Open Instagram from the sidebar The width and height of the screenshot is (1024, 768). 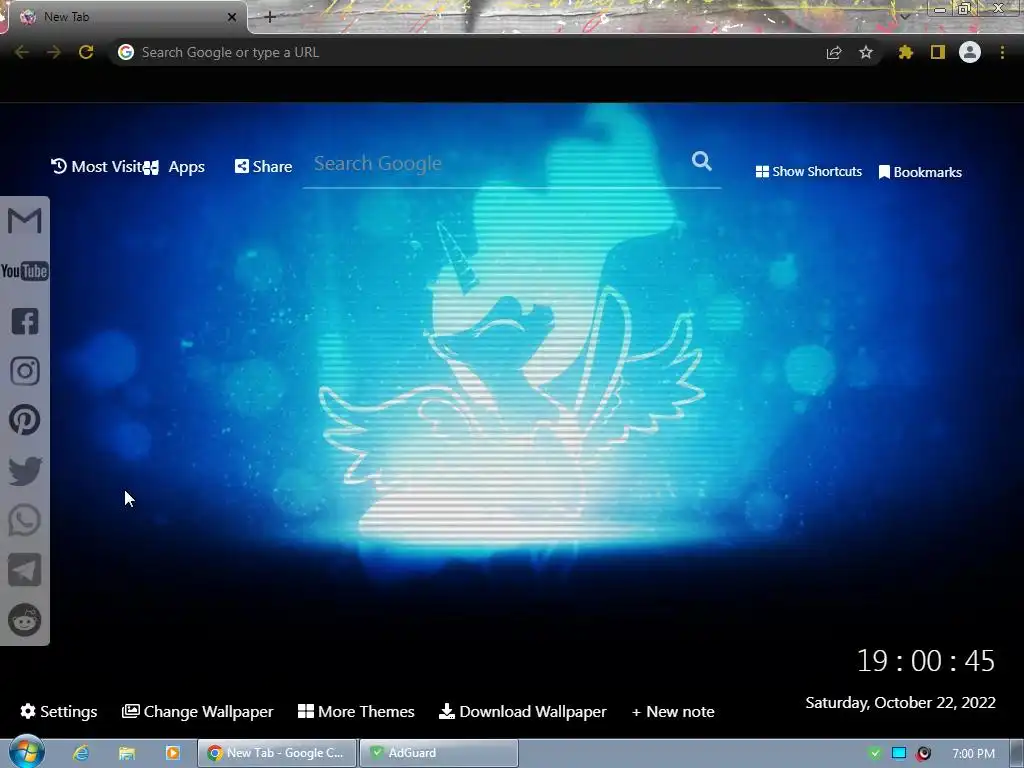(25, 371)
